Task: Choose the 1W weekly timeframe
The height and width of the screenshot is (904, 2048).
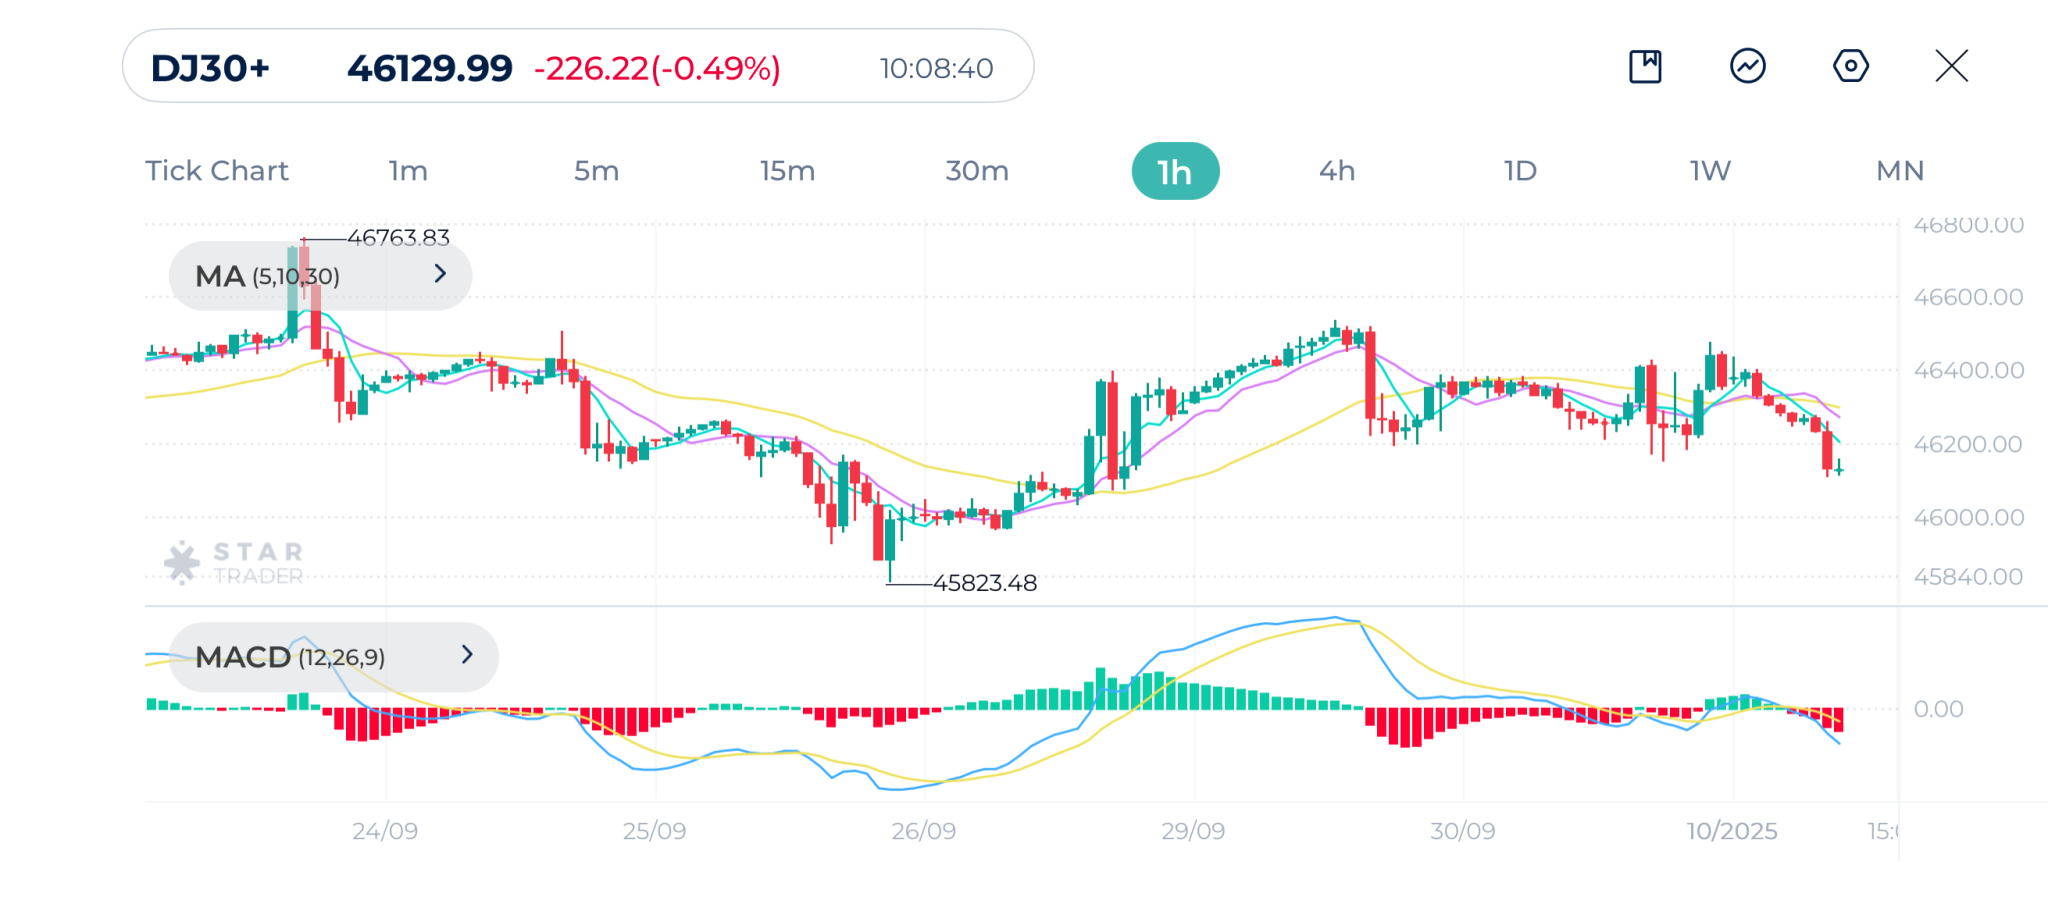Action: tap(1710, 171)
